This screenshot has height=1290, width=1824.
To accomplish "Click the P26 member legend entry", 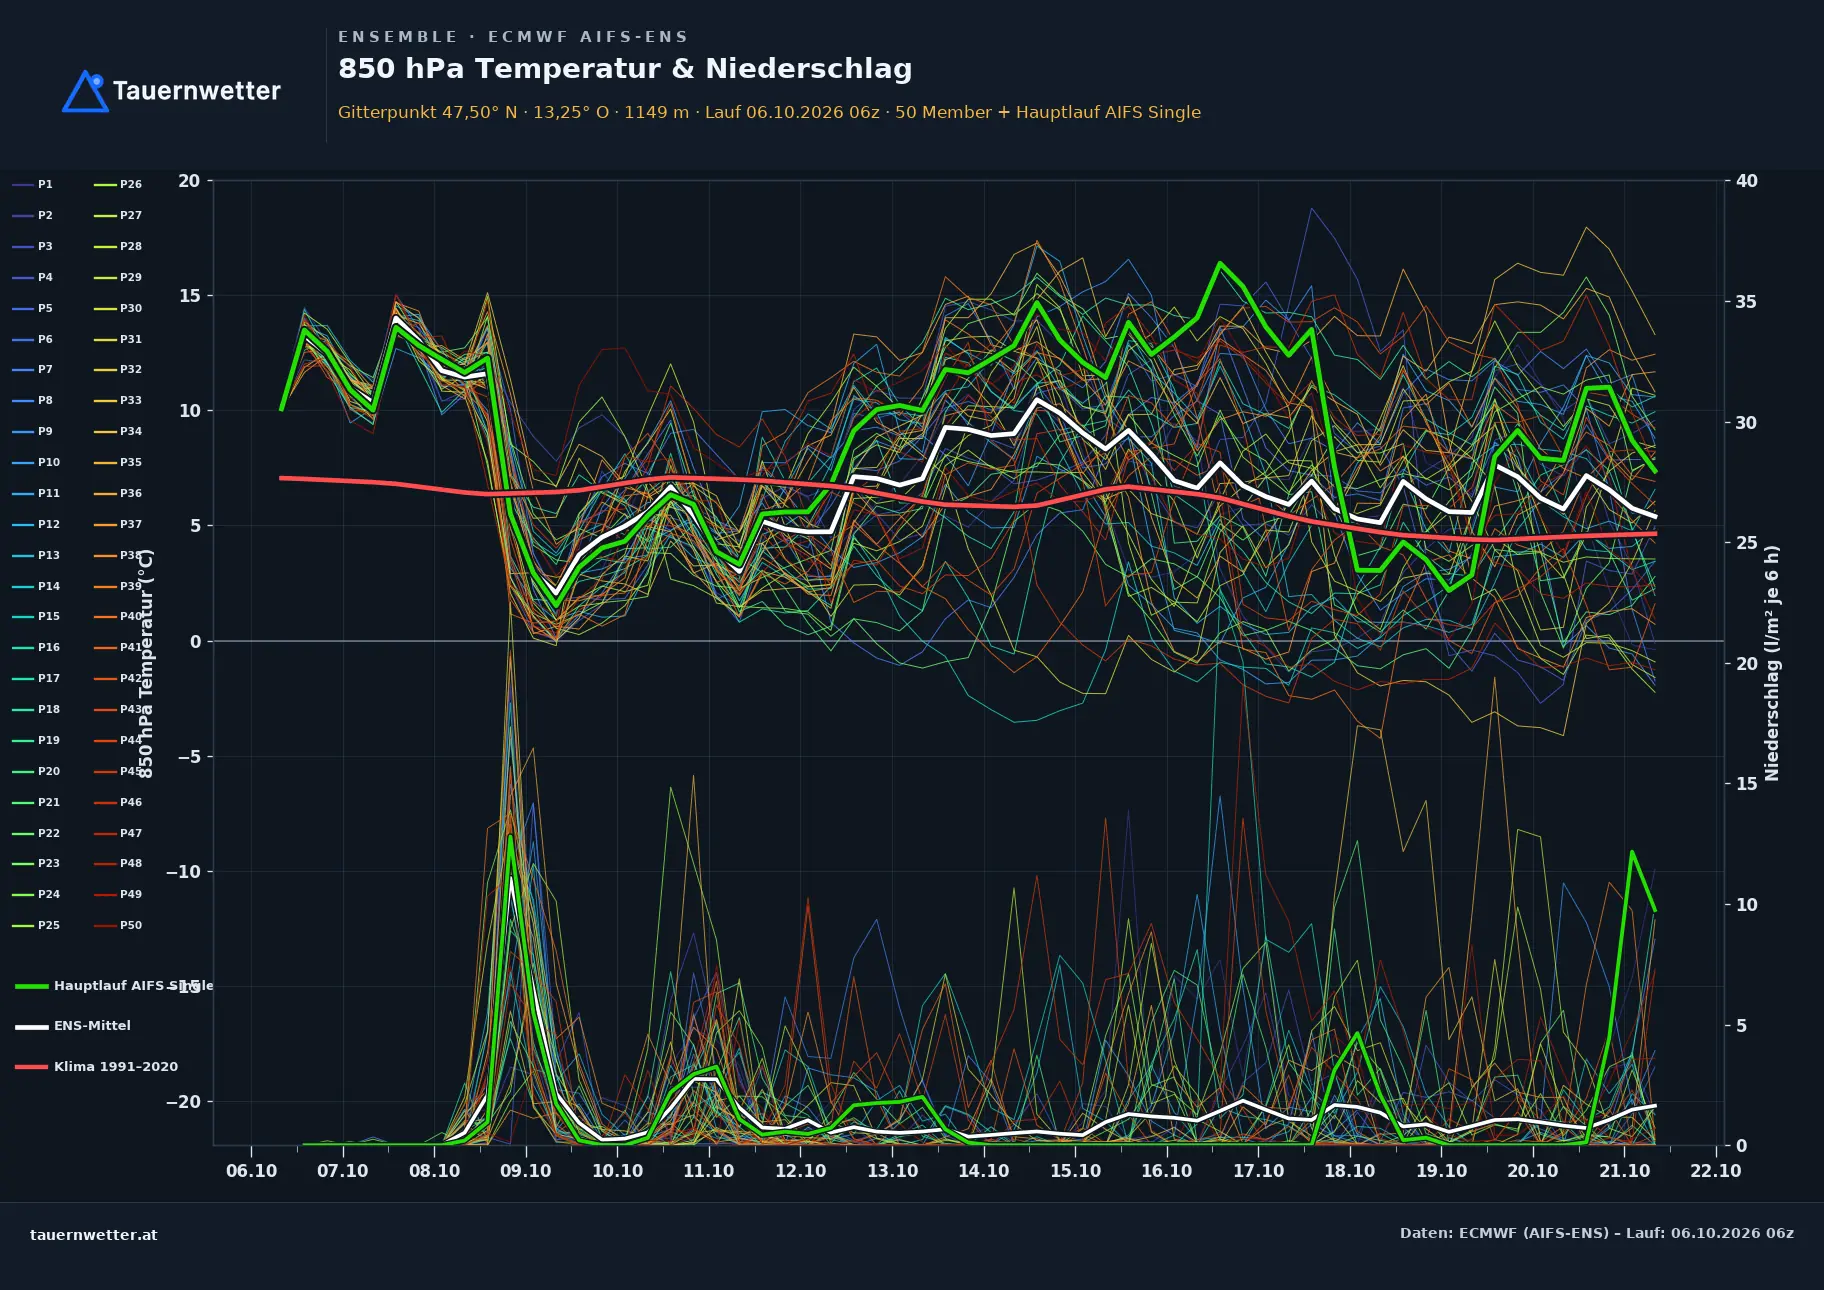I will [118, 184].
